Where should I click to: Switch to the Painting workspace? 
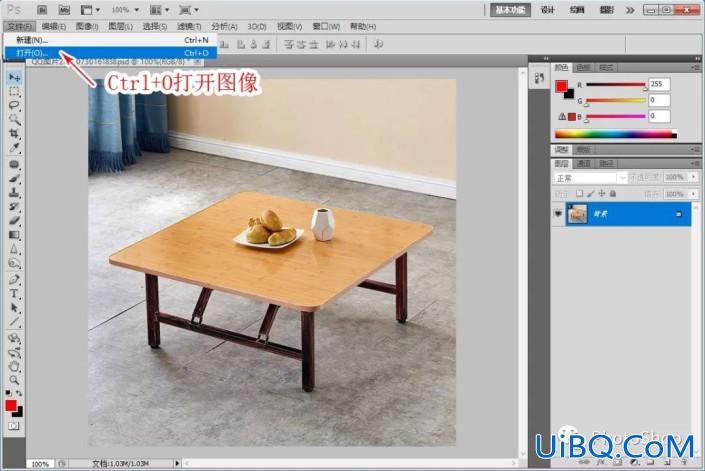coord(577,10)
